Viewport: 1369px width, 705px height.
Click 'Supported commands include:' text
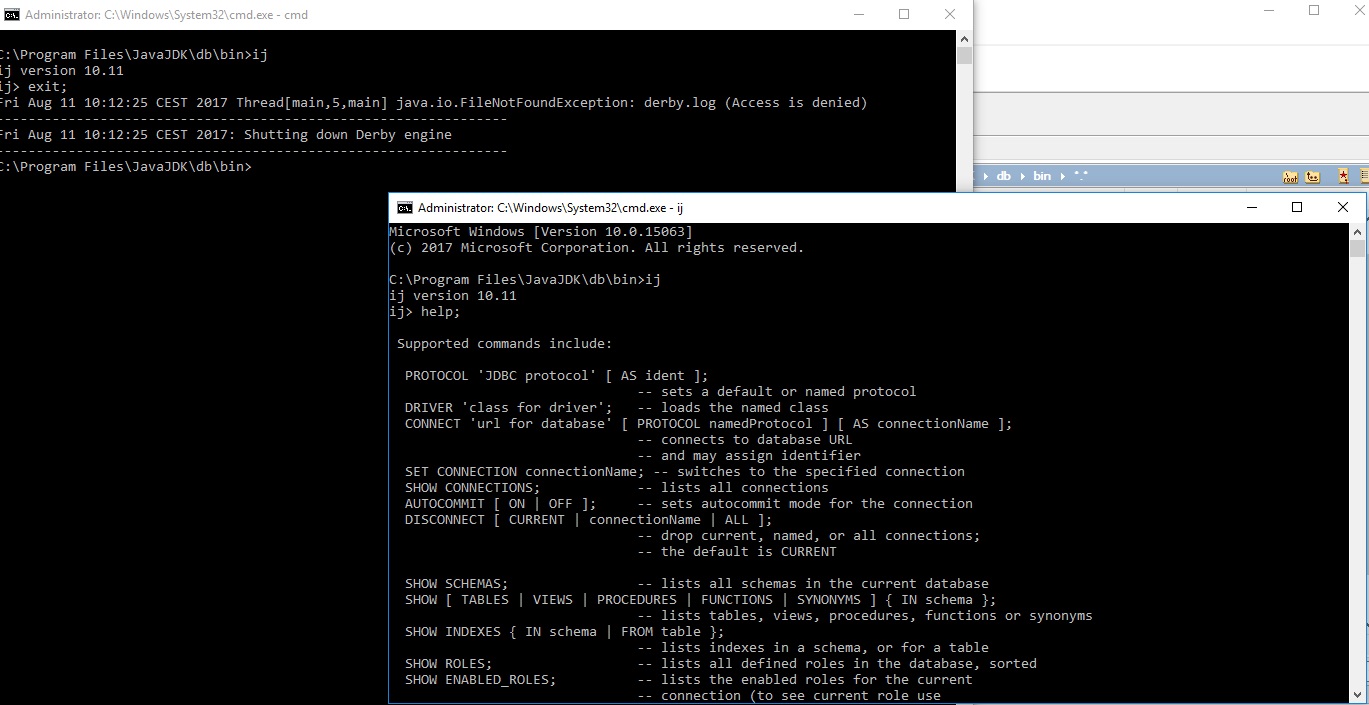click(x=504, y=344)
